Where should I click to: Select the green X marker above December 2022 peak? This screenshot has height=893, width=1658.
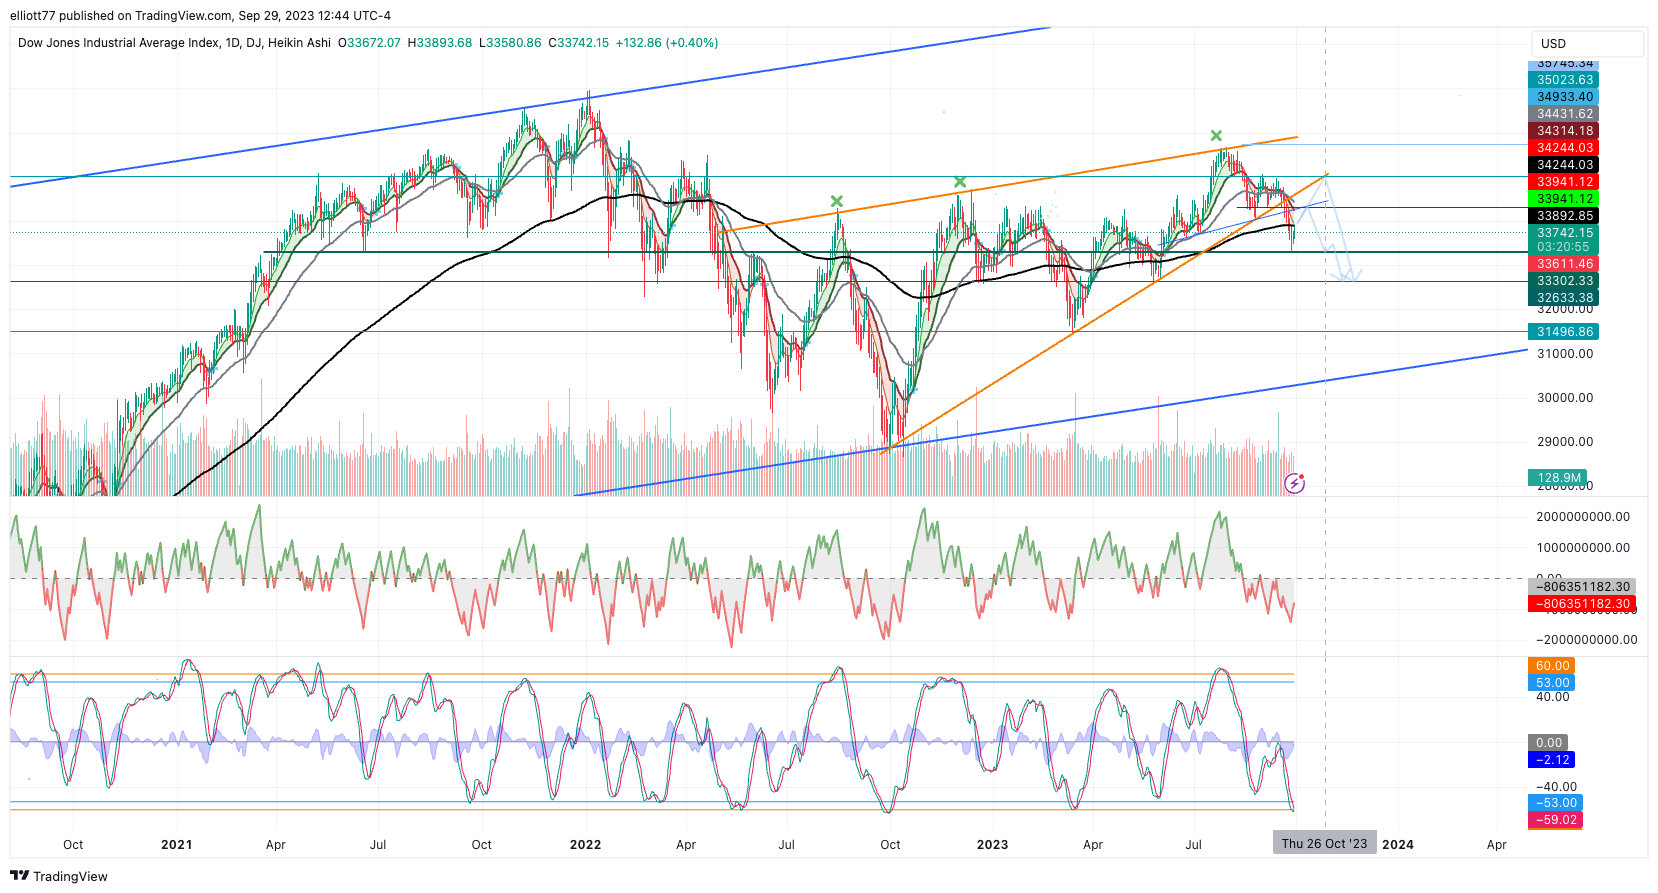click(x=960, y=182)
